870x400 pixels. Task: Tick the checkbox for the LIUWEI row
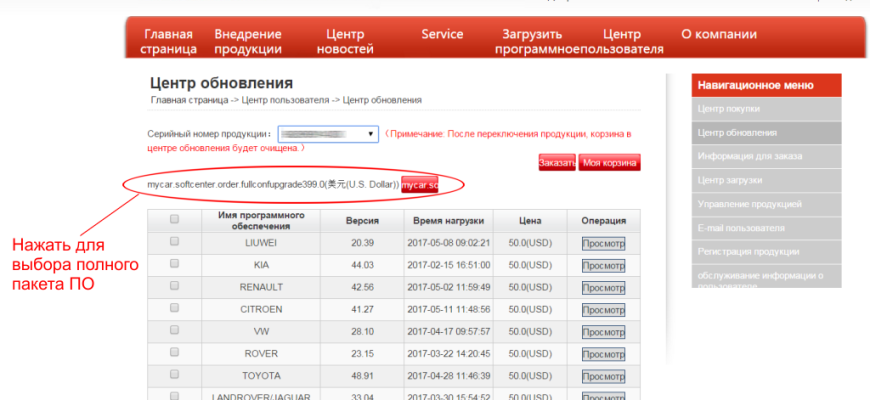175,242
